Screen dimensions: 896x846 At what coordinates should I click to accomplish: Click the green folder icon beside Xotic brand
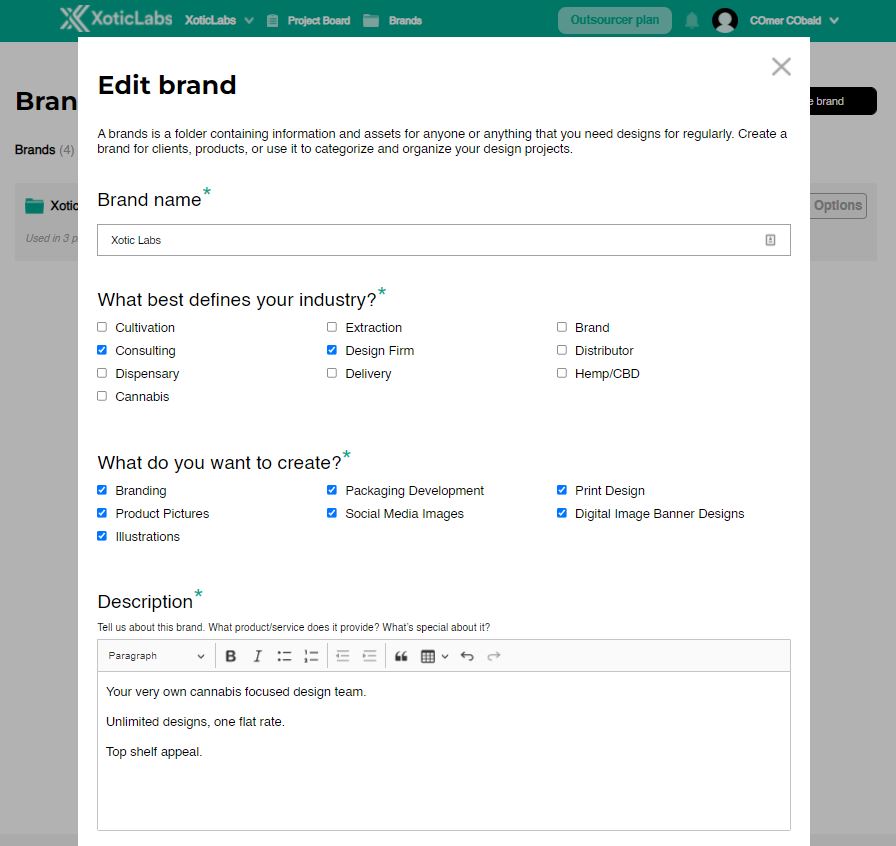34,206
